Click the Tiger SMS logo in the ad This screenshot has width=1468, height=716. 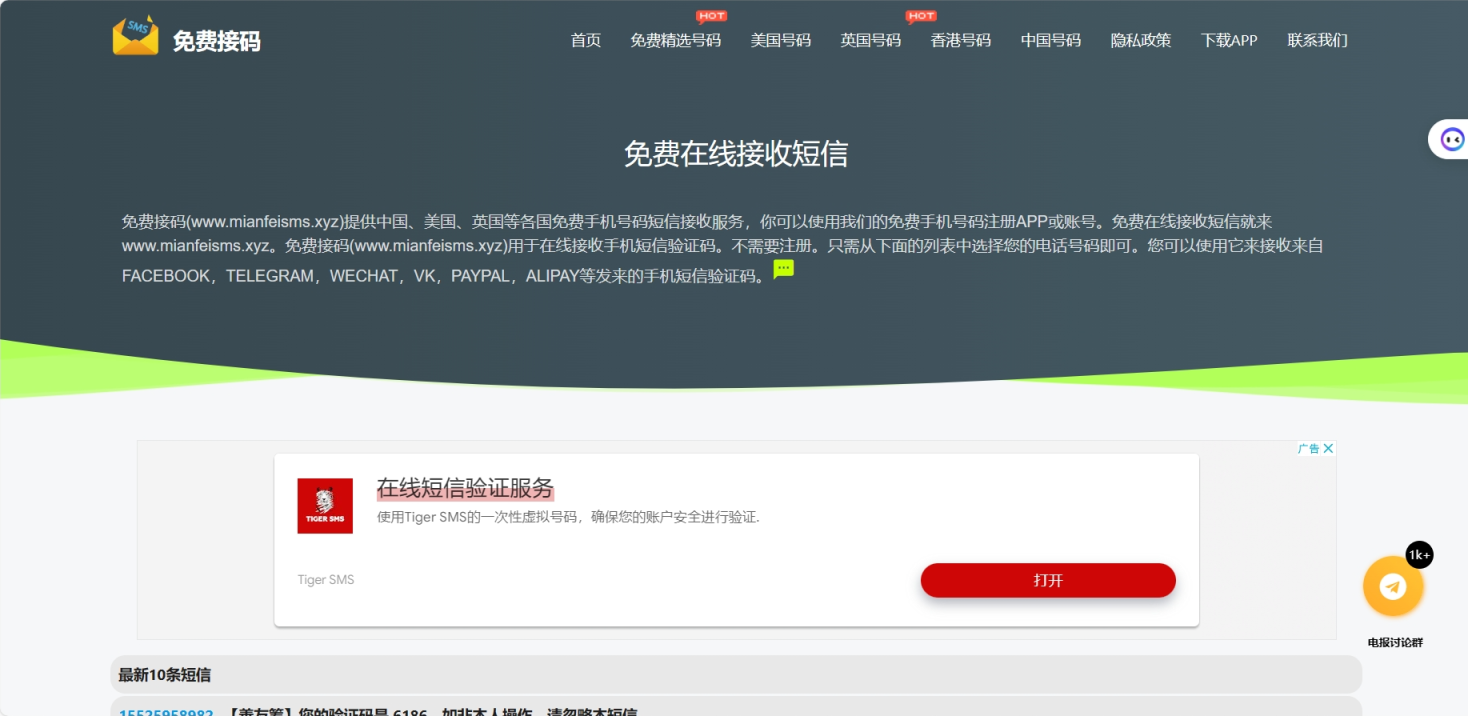(x=324, y=505)
